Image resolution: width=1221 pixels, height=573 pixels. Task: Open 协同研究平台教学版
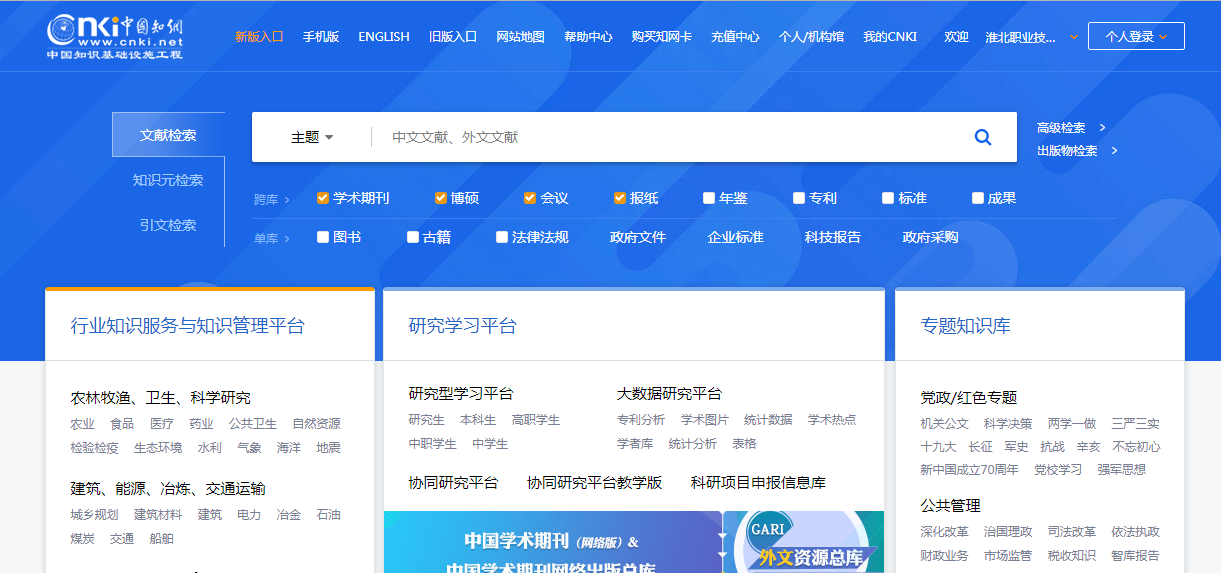[x=595, y=483]
